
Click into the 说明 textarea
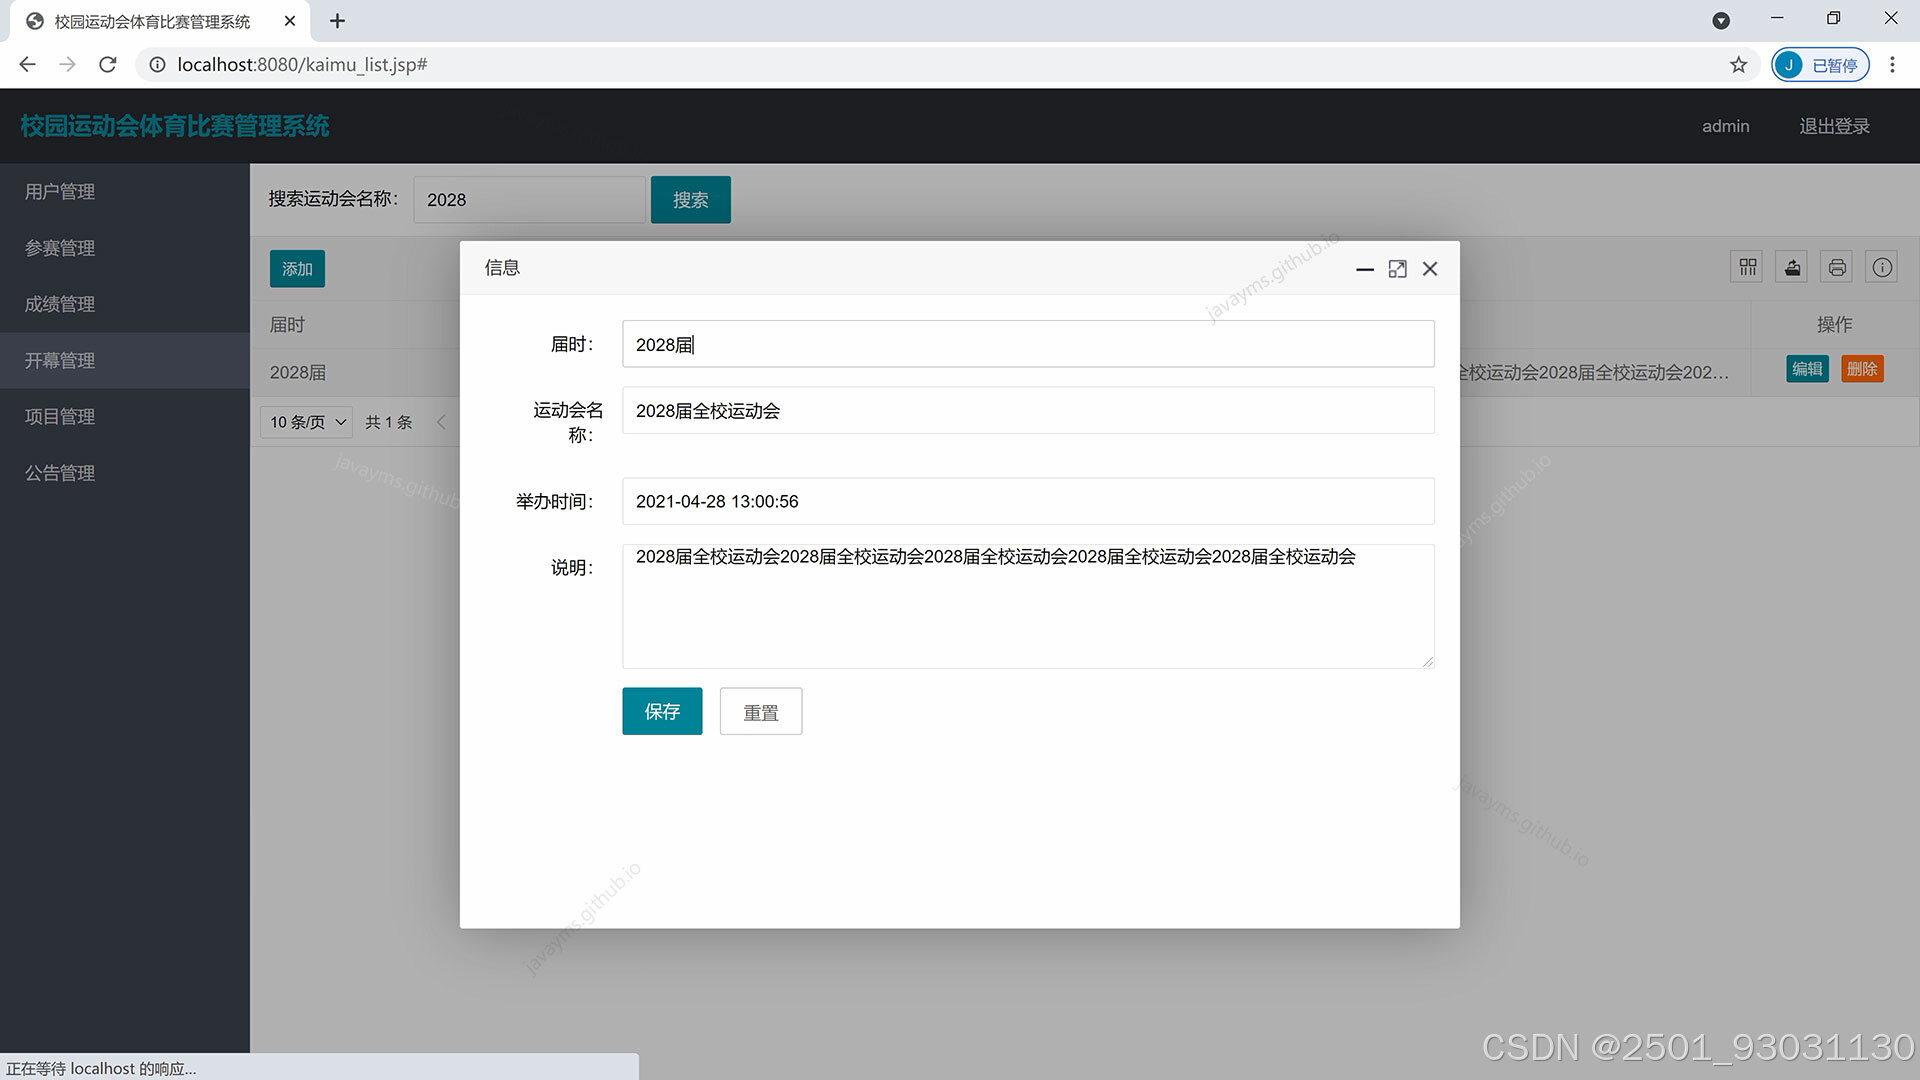(1028, 606)
